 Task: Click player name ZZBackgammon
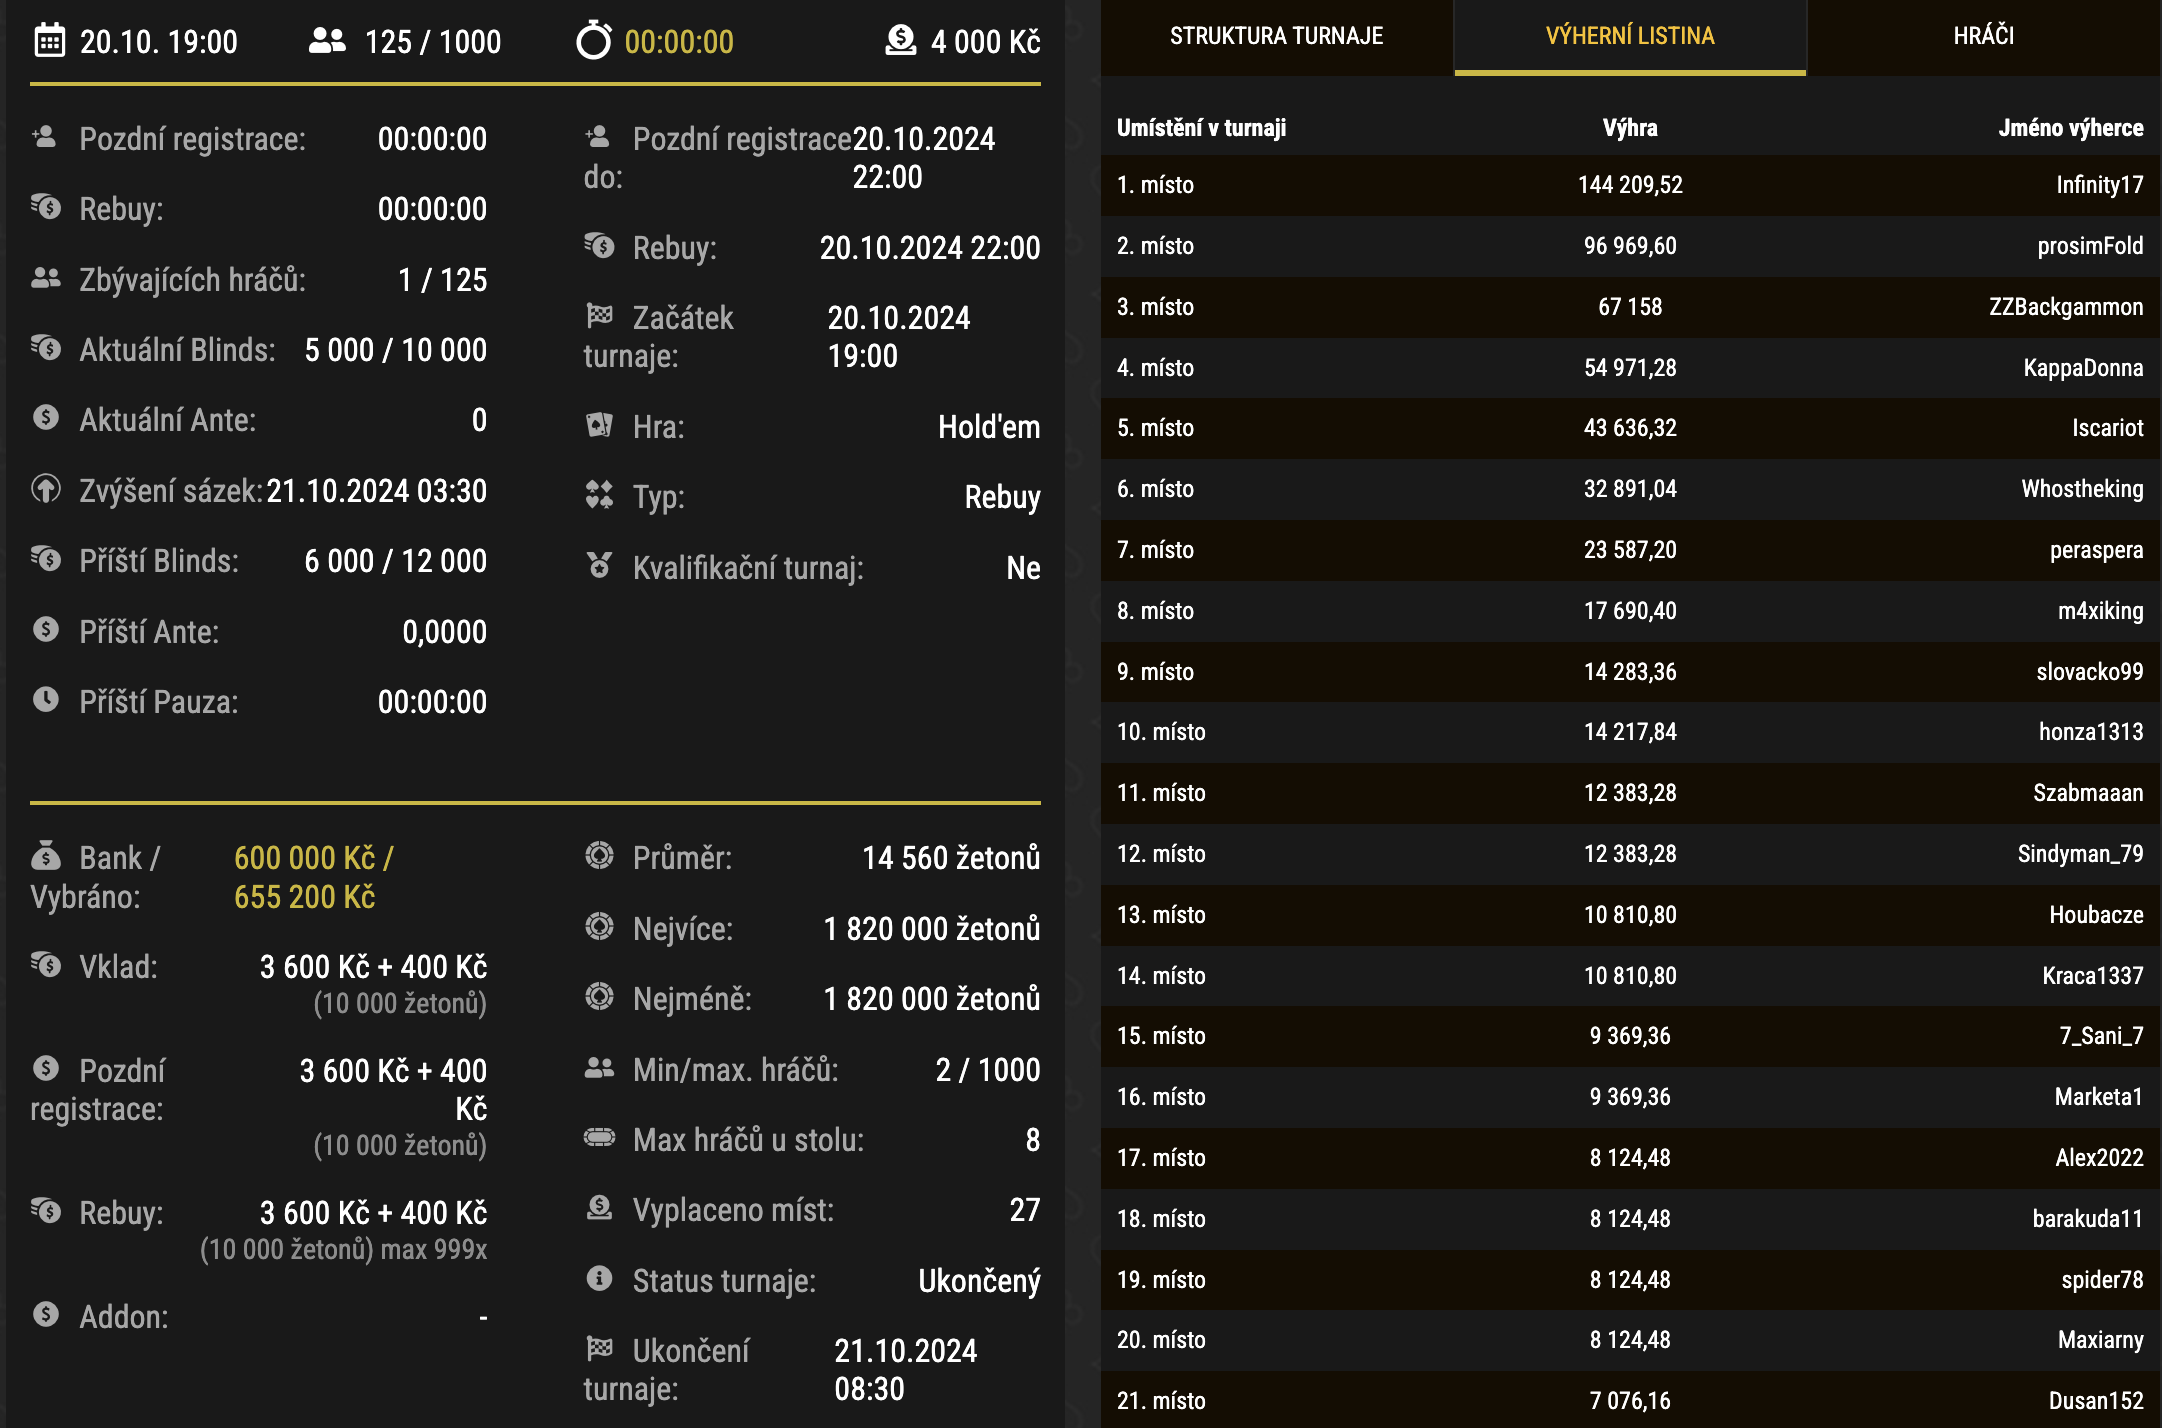2066,307
